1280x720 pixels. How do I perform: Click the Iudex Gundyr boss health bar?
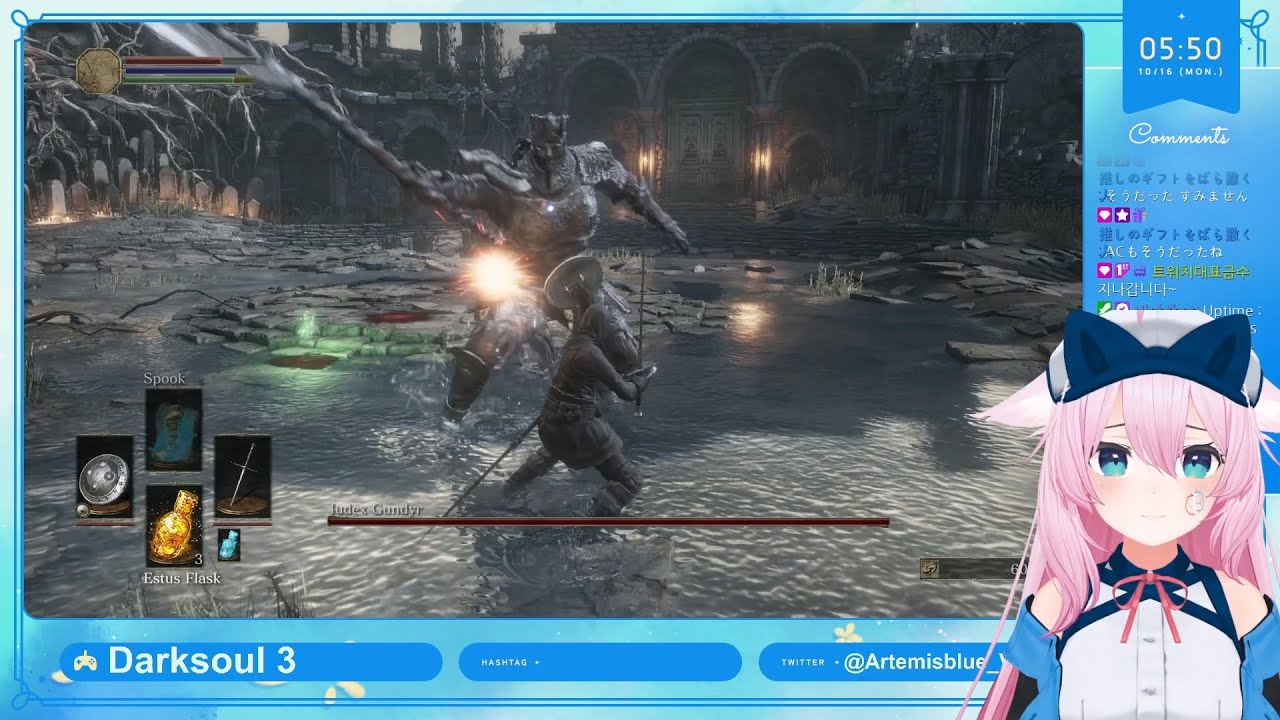(608, 521)
